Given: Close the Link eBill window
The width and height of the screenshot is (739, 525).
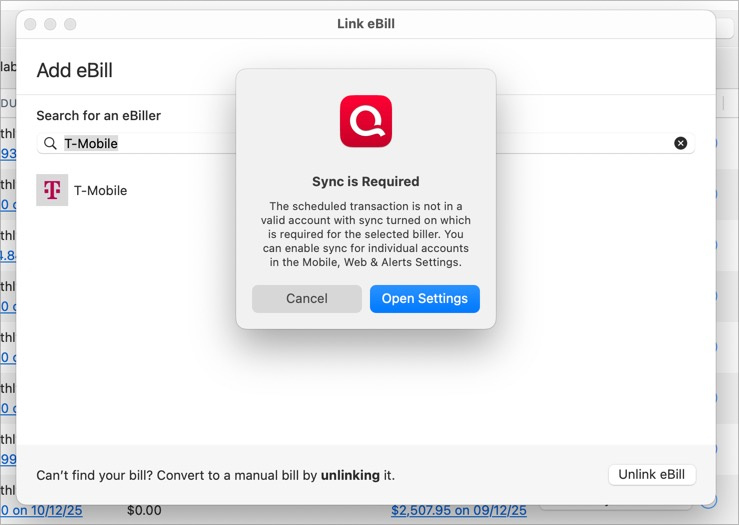Looking at the screenshot, I should (x=30, y=24).
